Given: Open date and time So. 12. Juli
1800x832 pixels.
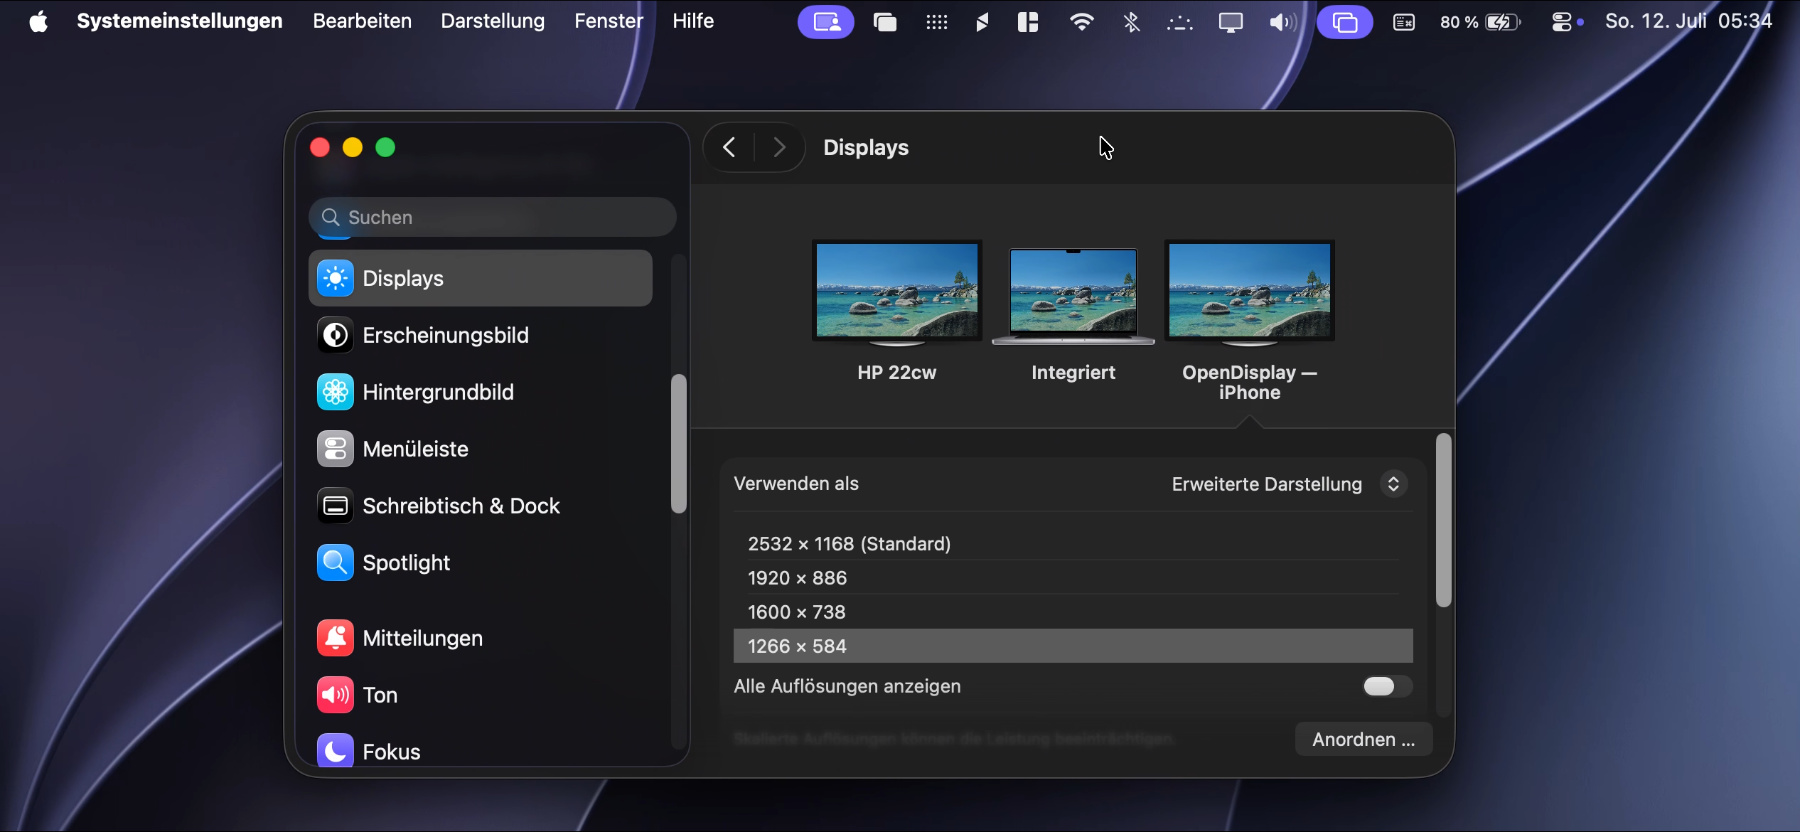Looking at the screenshot, I should click(x=1689, y=21).
